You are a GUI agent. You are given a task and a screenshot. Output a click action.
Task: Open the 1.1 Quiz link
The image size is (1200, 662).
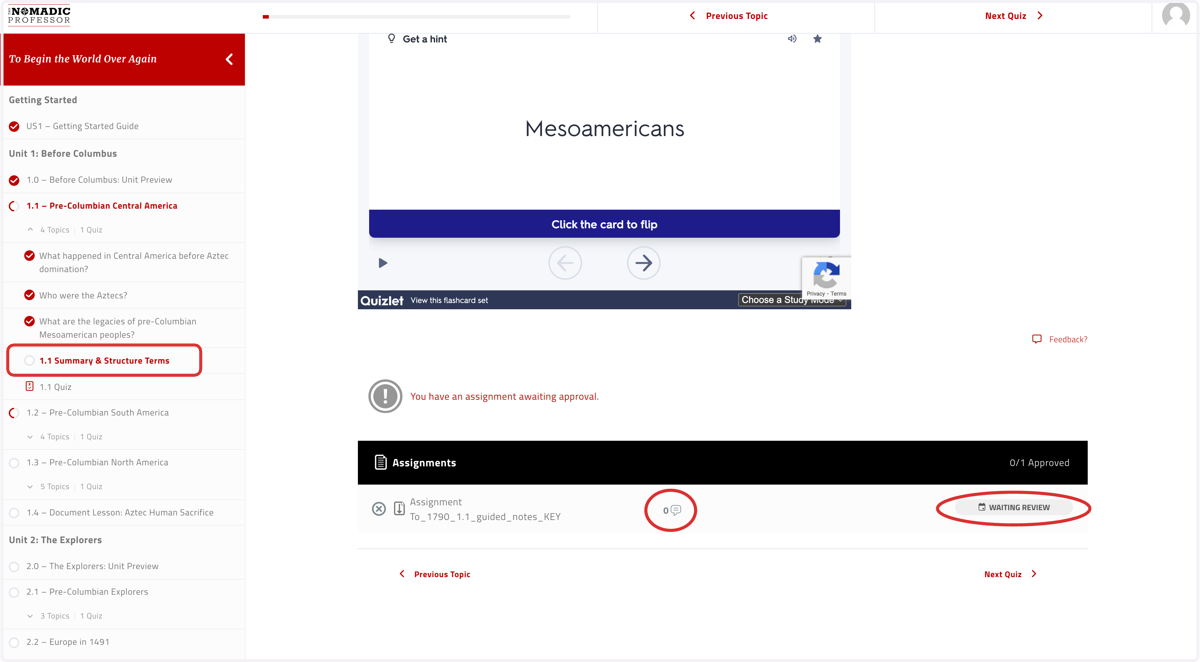[x=55, y=386]
